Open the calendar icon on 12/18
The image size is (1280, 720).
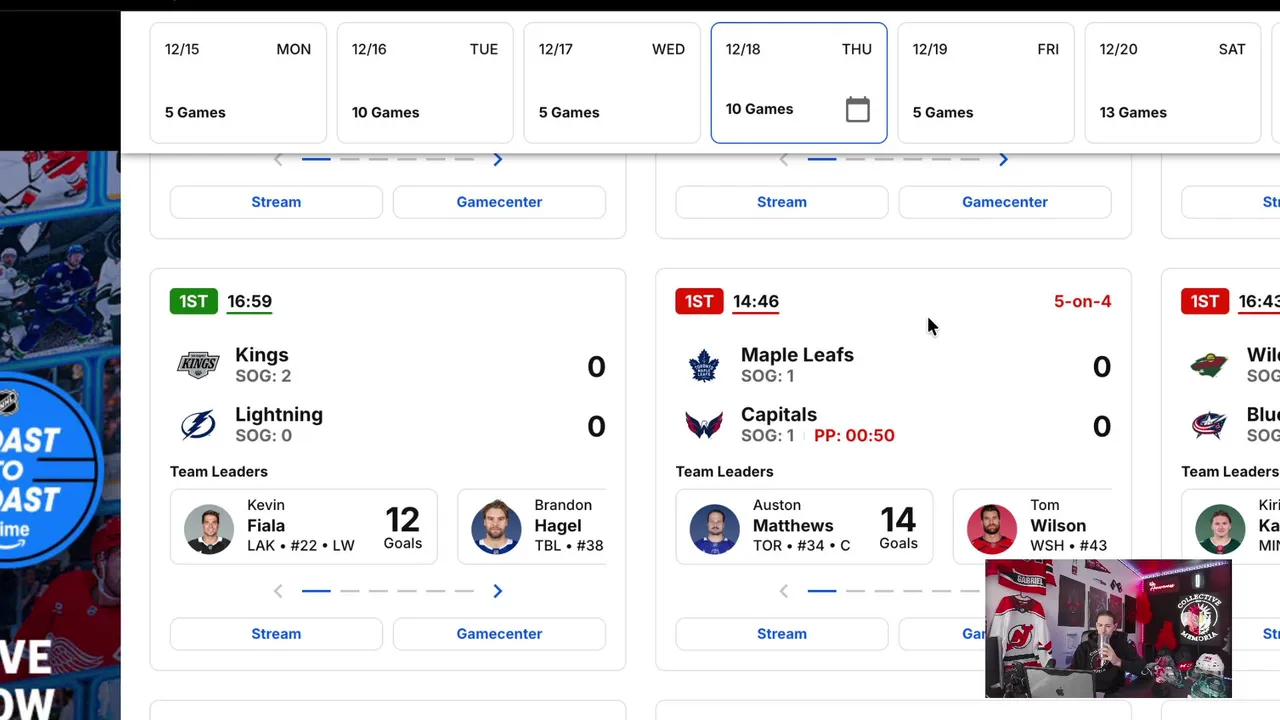click(857, 109)
